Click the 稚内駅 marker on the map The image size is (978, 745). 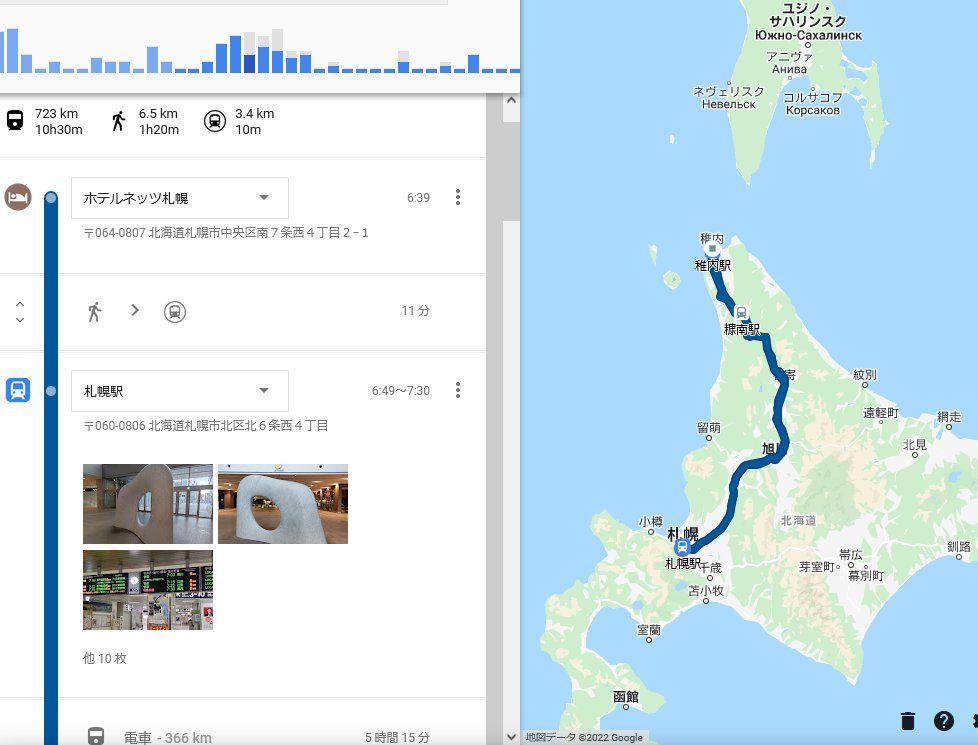coord(712,248)
